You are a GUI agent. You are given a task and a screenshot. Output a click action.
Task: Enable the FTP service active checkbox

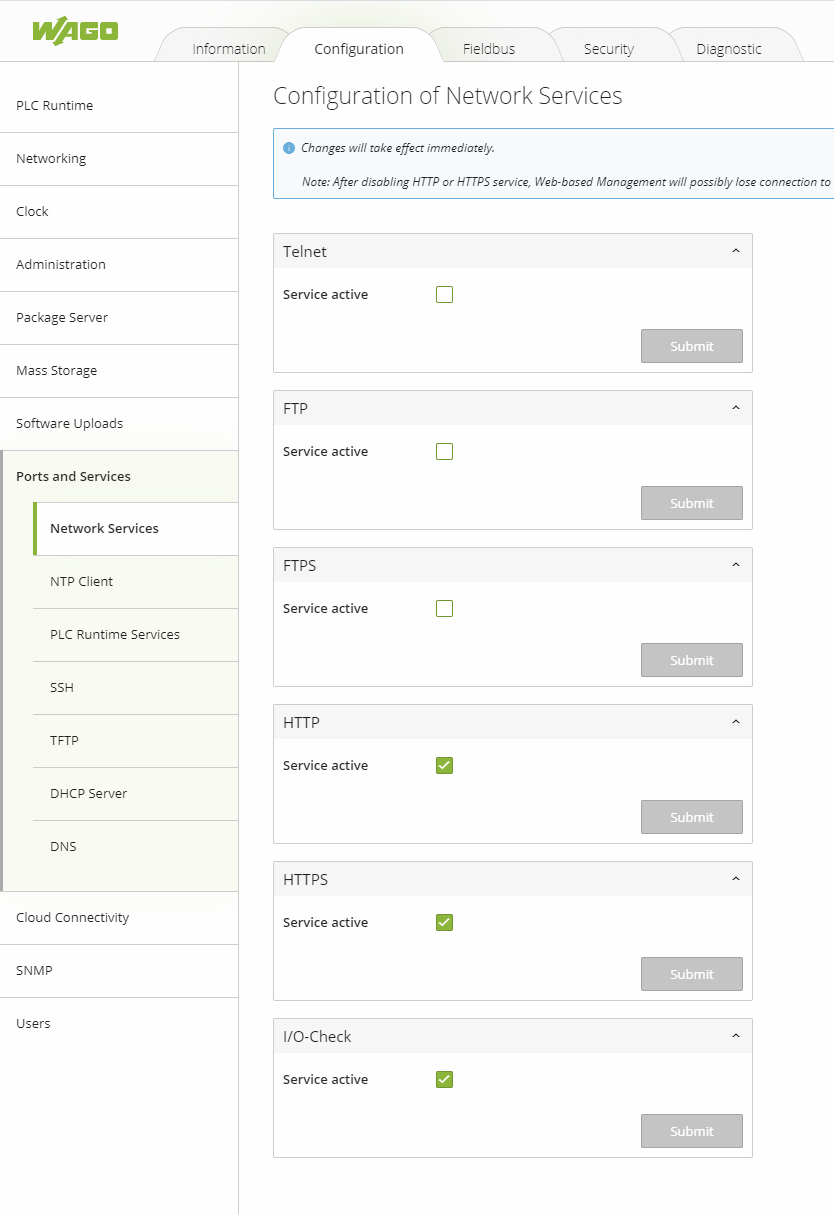coord(445,452)
